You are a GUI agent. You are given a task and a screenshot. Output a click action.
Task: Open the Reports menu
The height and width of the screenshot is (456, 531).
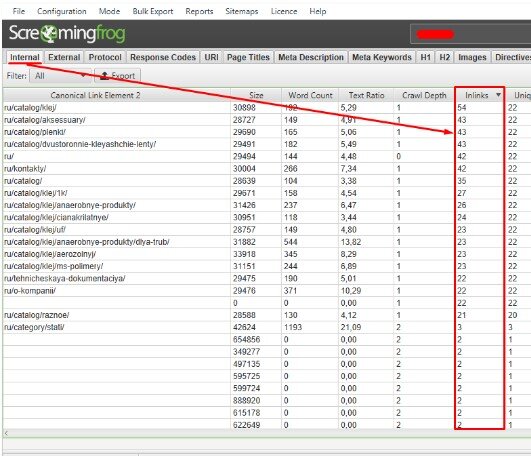199,11
